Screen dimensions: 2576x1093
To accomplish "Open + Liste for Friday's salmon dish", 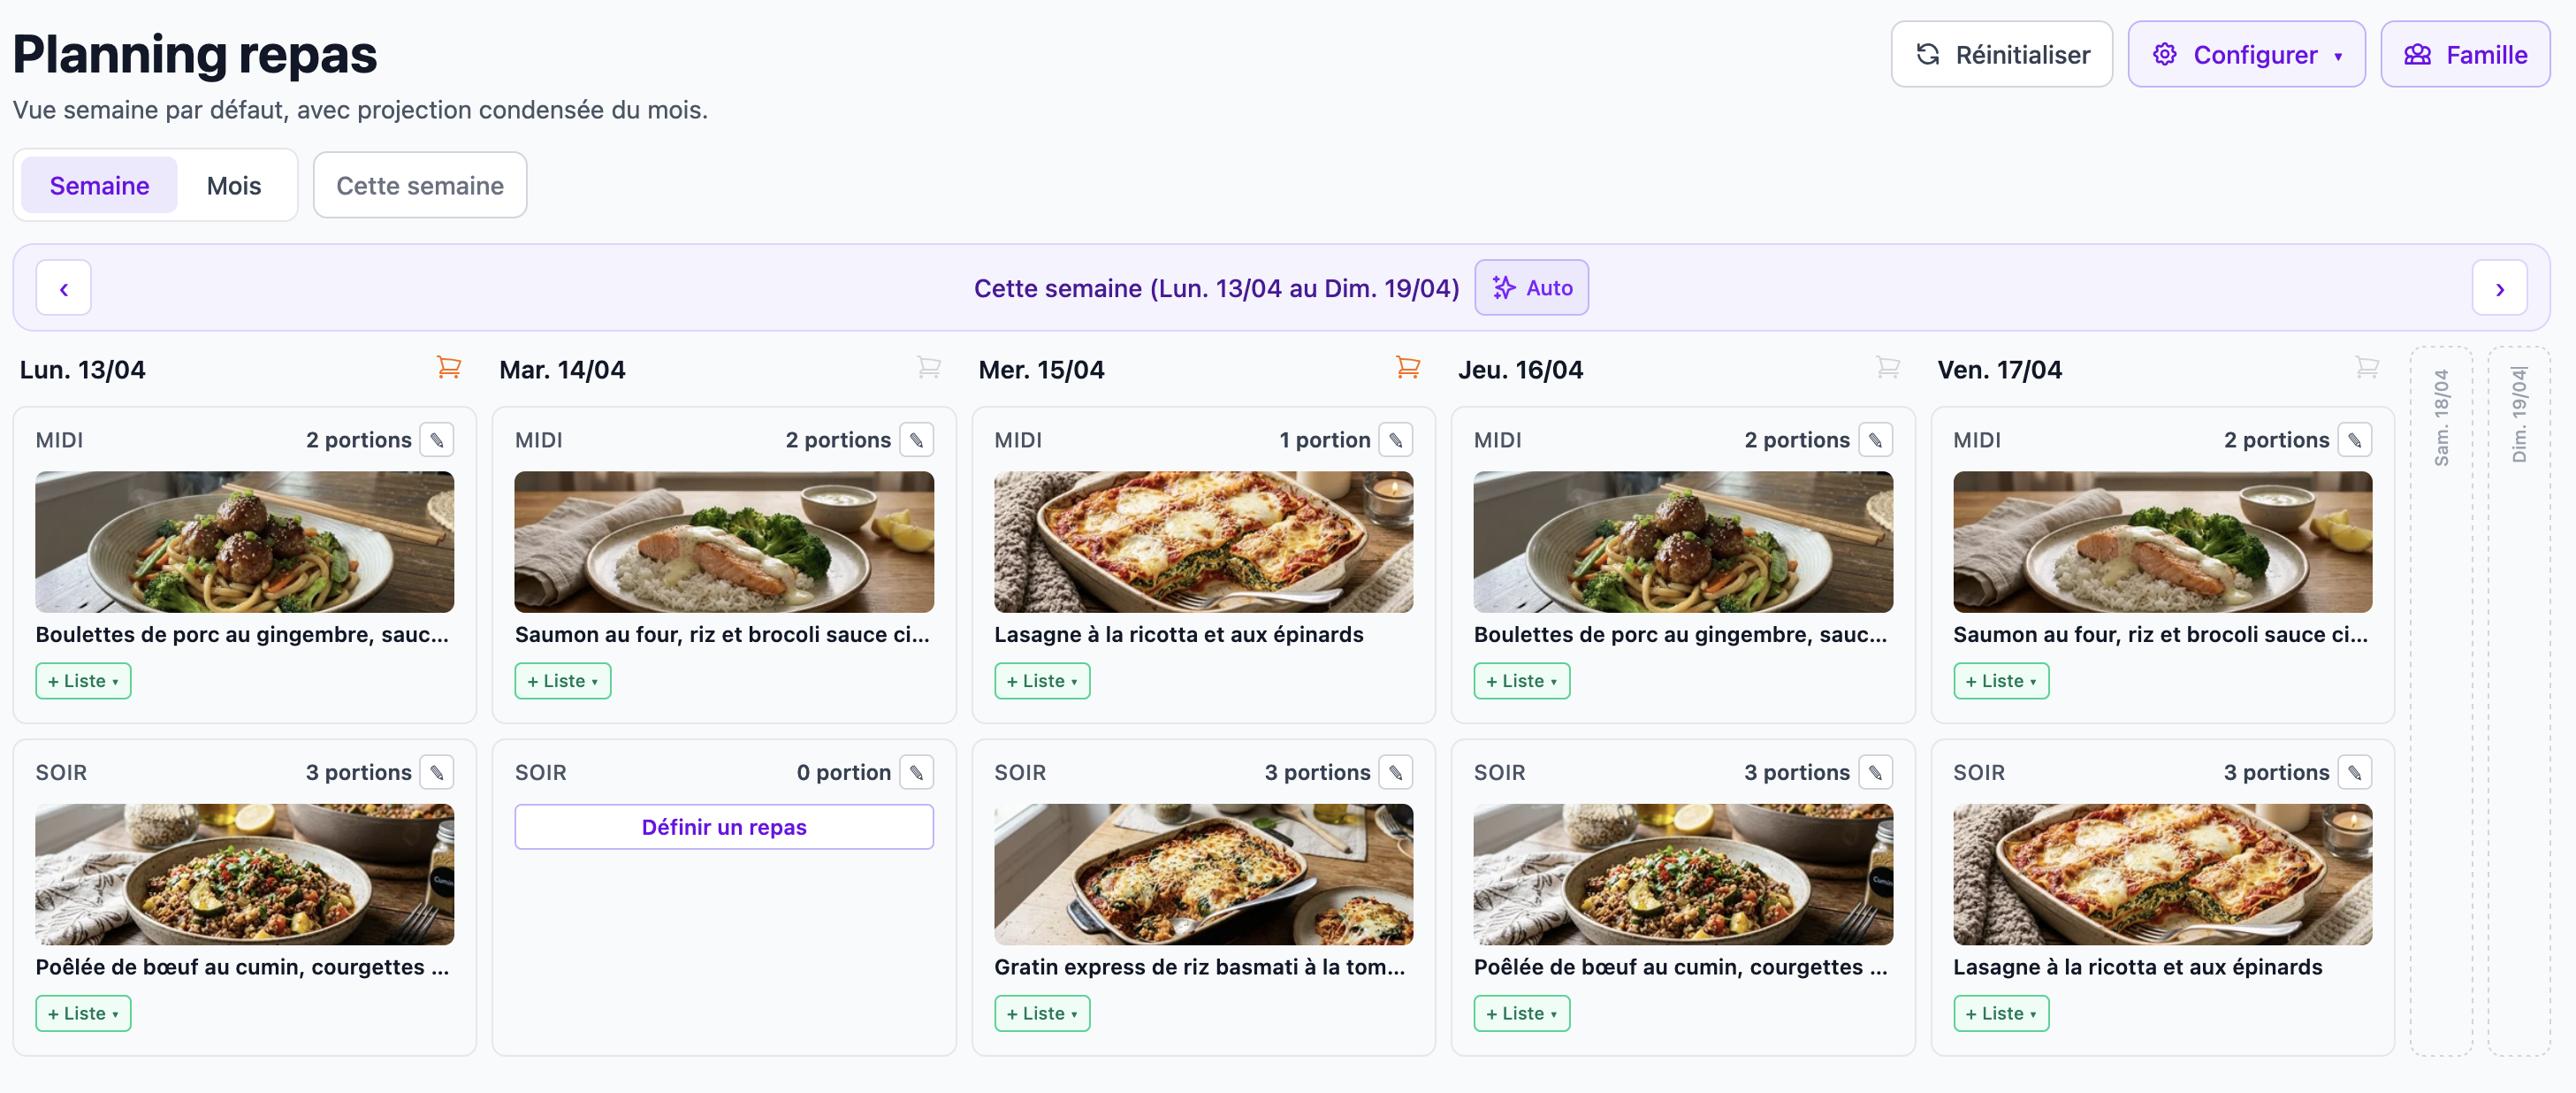I will (x=2000, y=681).
